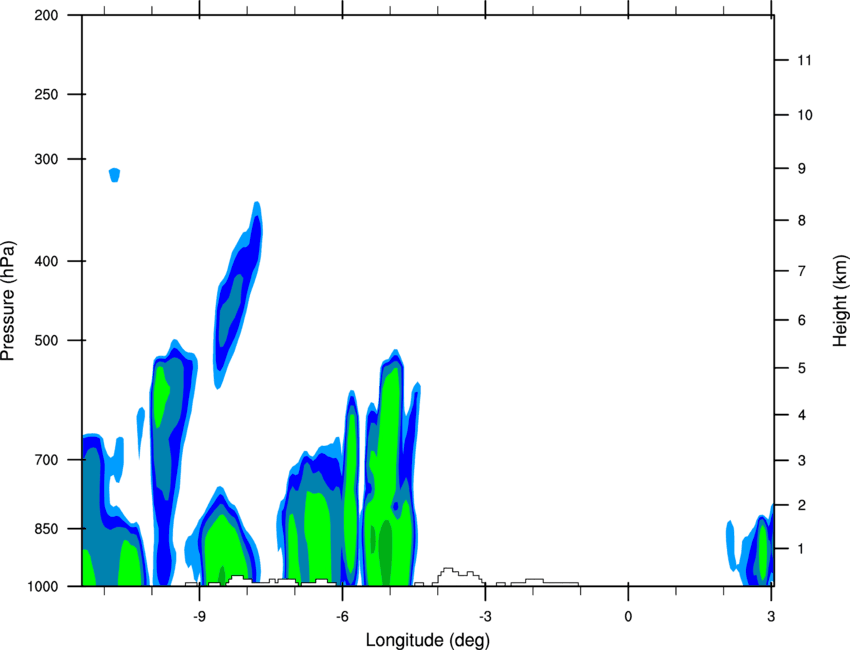Viewport: 850px width, 650px height.
Task: Click the 'Height (km)' axis title
Action: coord(840,300)
